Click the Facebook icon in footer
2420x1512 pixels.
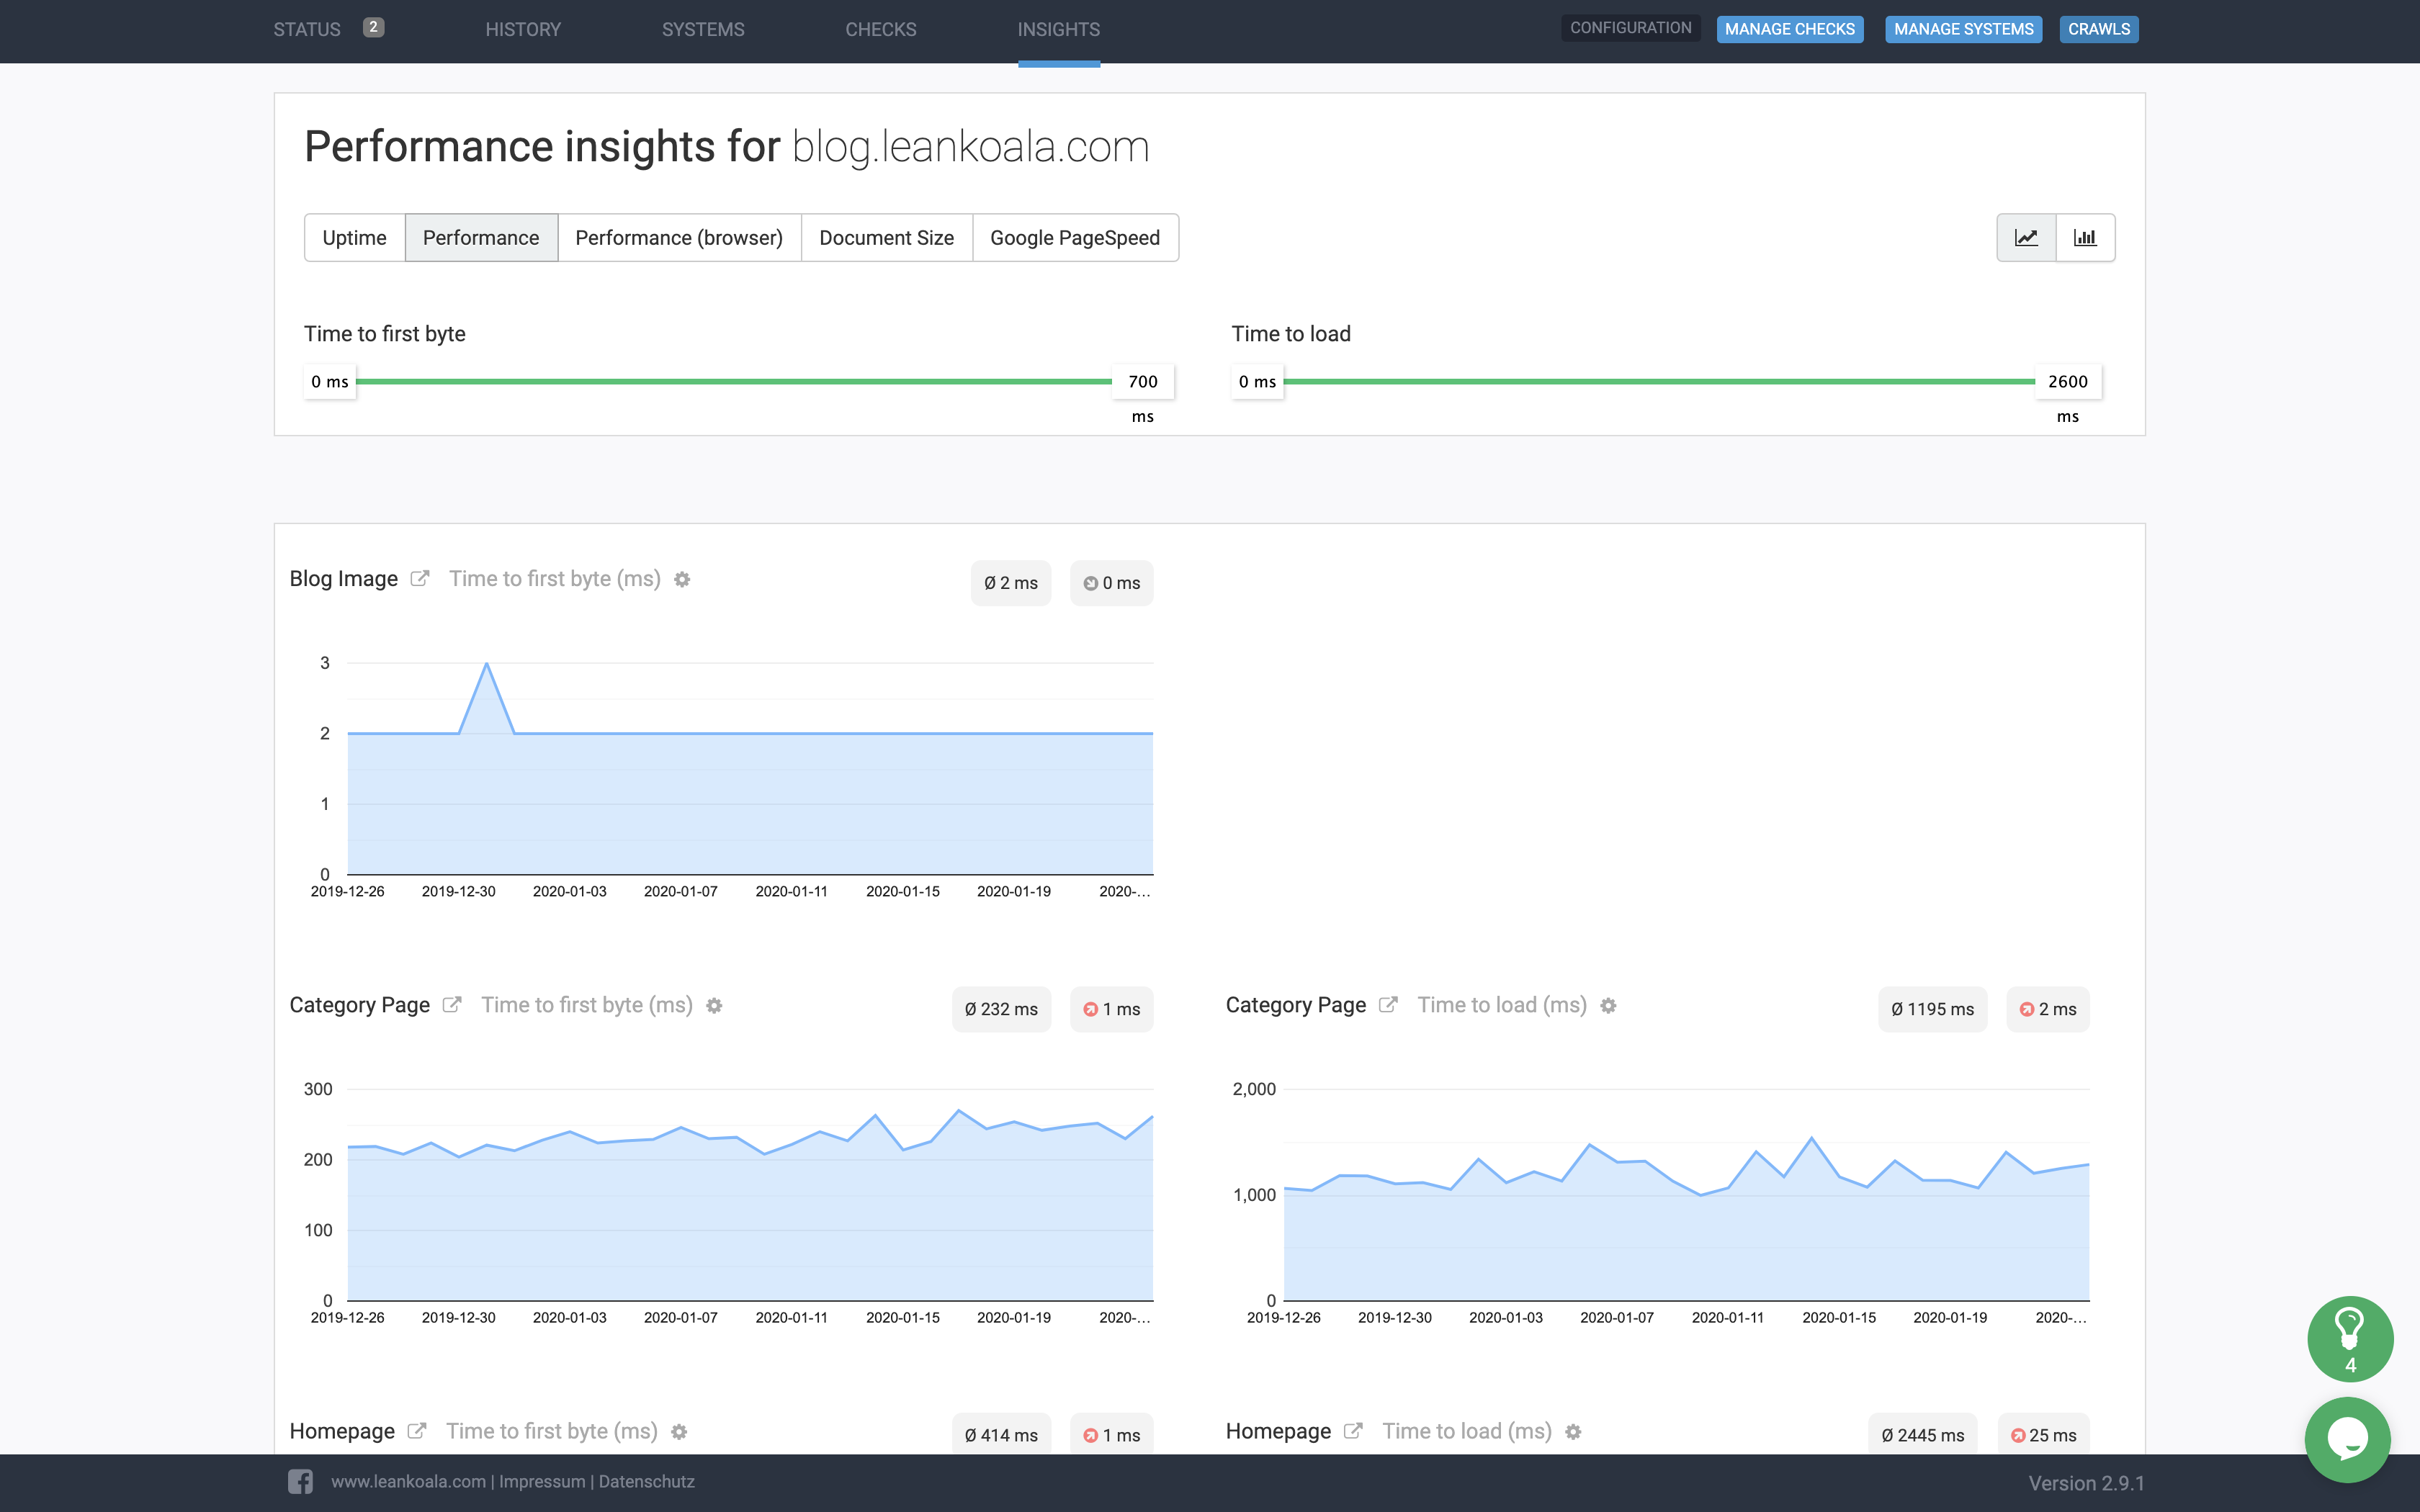(x=300, y=1481)
